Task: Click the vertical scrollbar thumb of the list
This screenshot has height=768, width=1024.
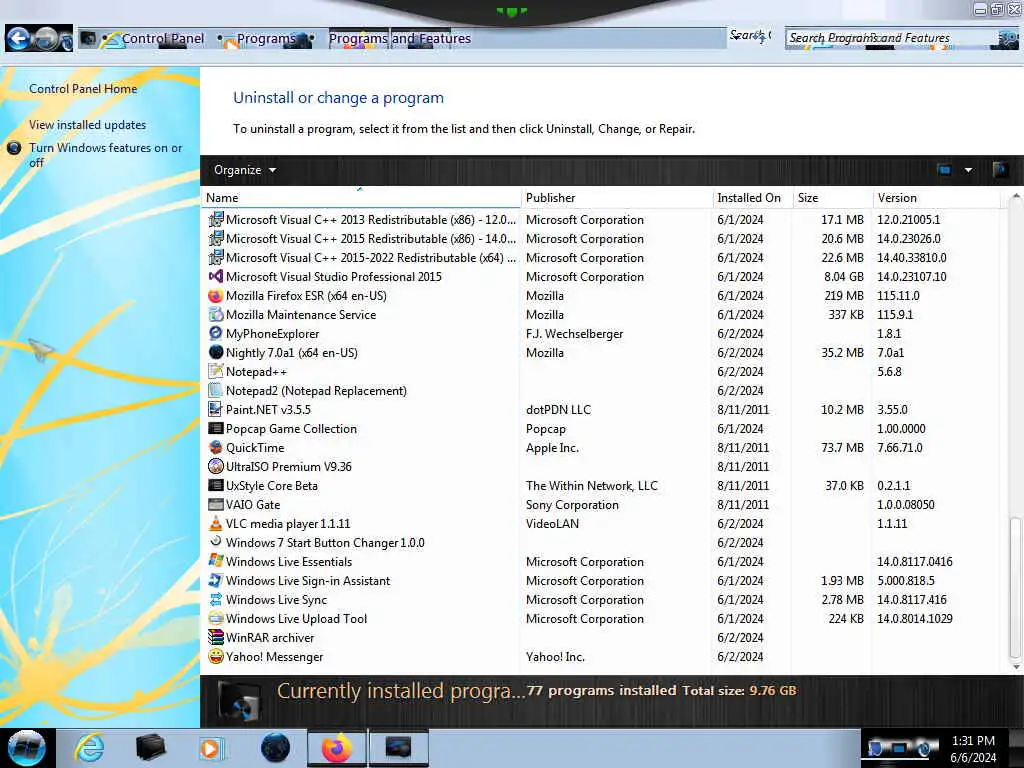Action: 1015,587
